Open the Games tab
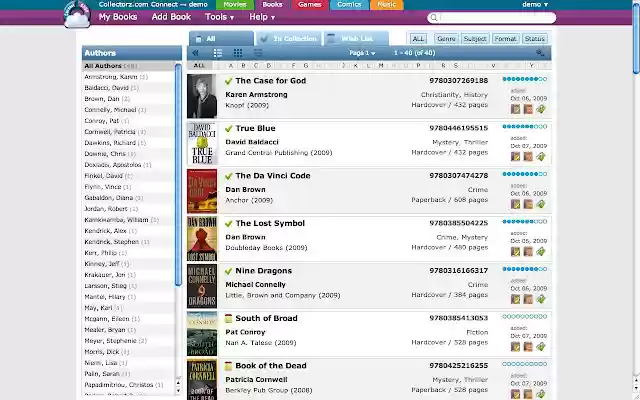 click(309, 4)
